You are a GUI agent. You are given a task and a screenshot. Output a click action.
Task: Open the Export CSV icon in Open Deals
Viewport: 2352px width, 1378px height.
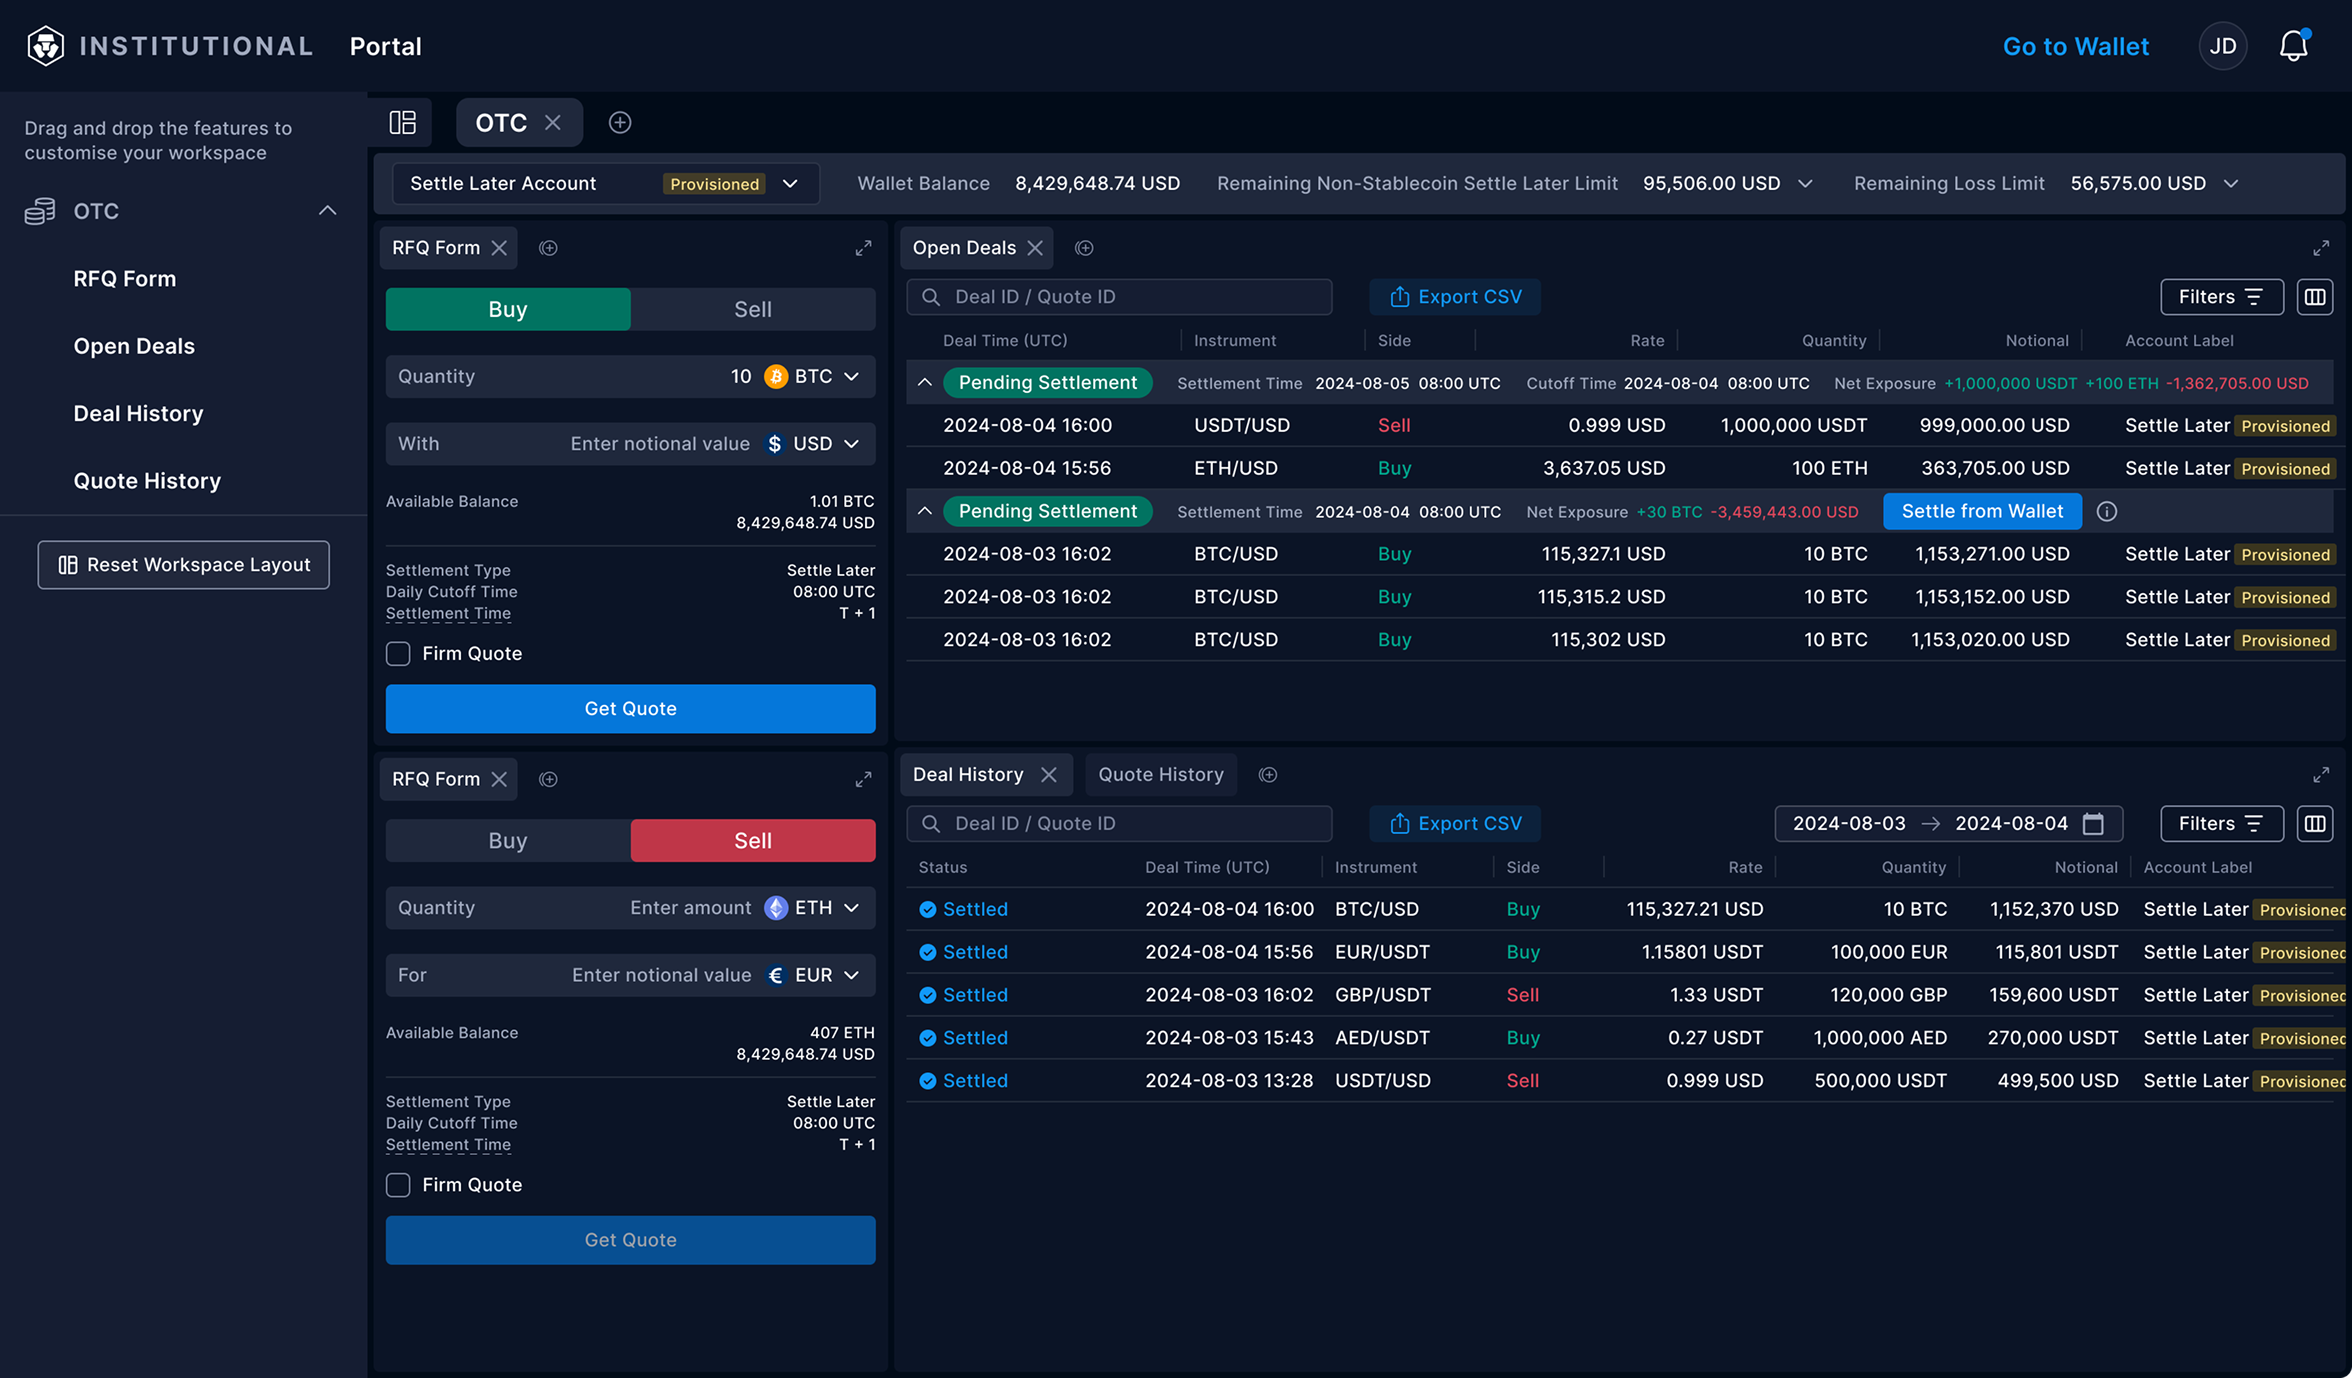coord(1398,296)
